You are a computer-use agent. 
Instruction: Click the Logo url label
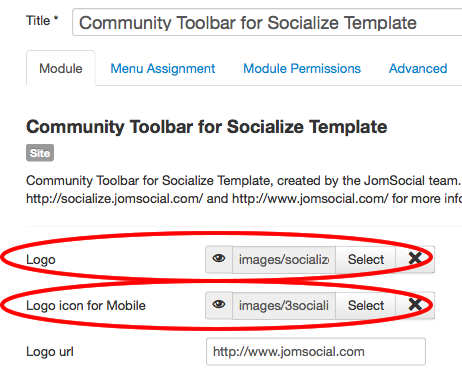pyautogui.click(x=50, y=352)
